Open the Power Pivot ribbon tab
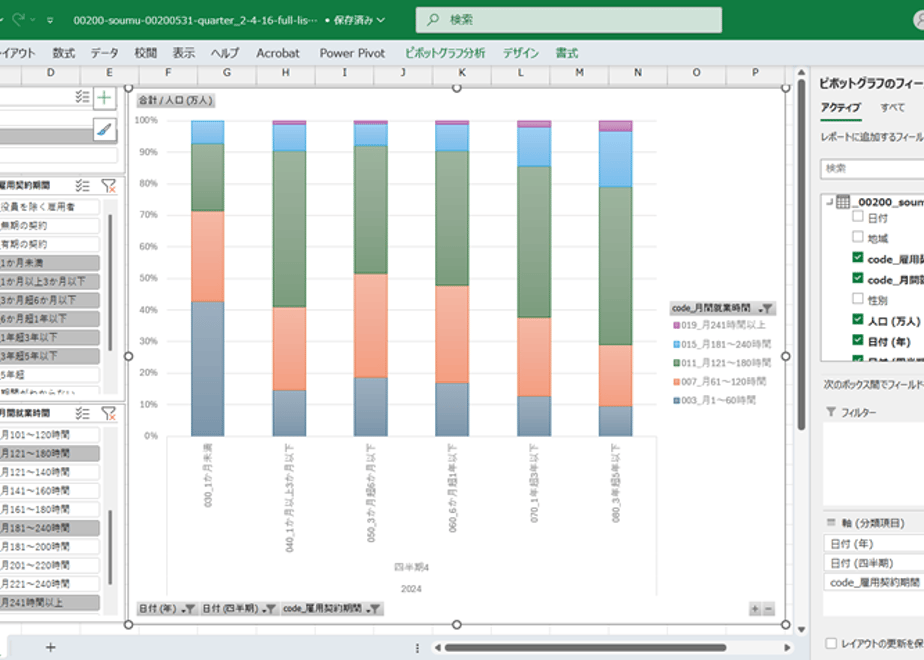The height and width of the screenshot is (660, 924). click(x=352, y=53)
